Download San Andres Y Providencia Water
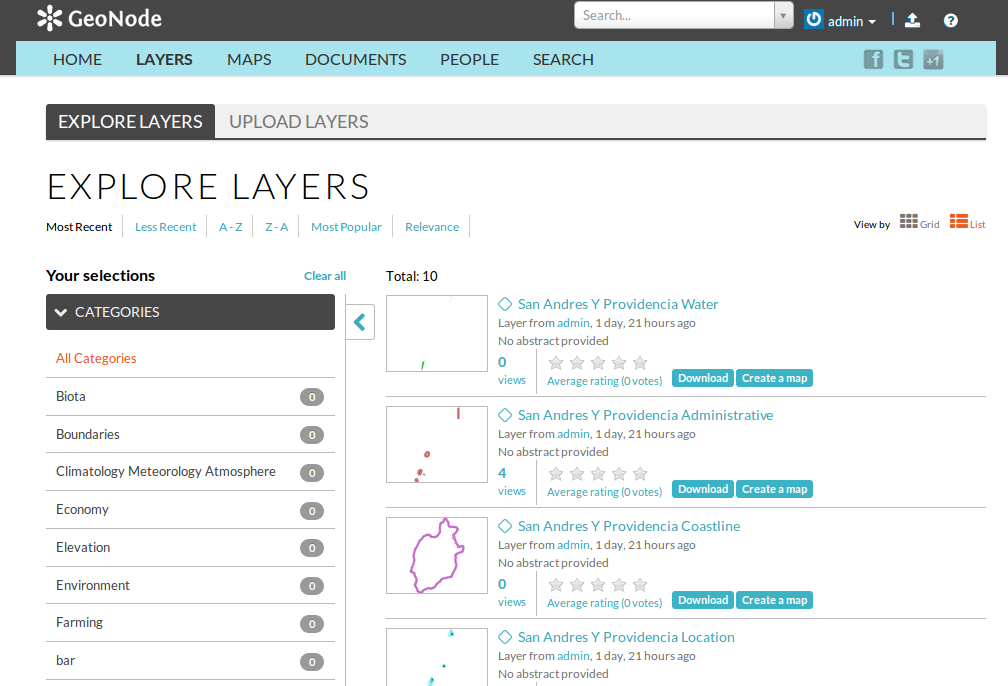 [x=703, y=378]
